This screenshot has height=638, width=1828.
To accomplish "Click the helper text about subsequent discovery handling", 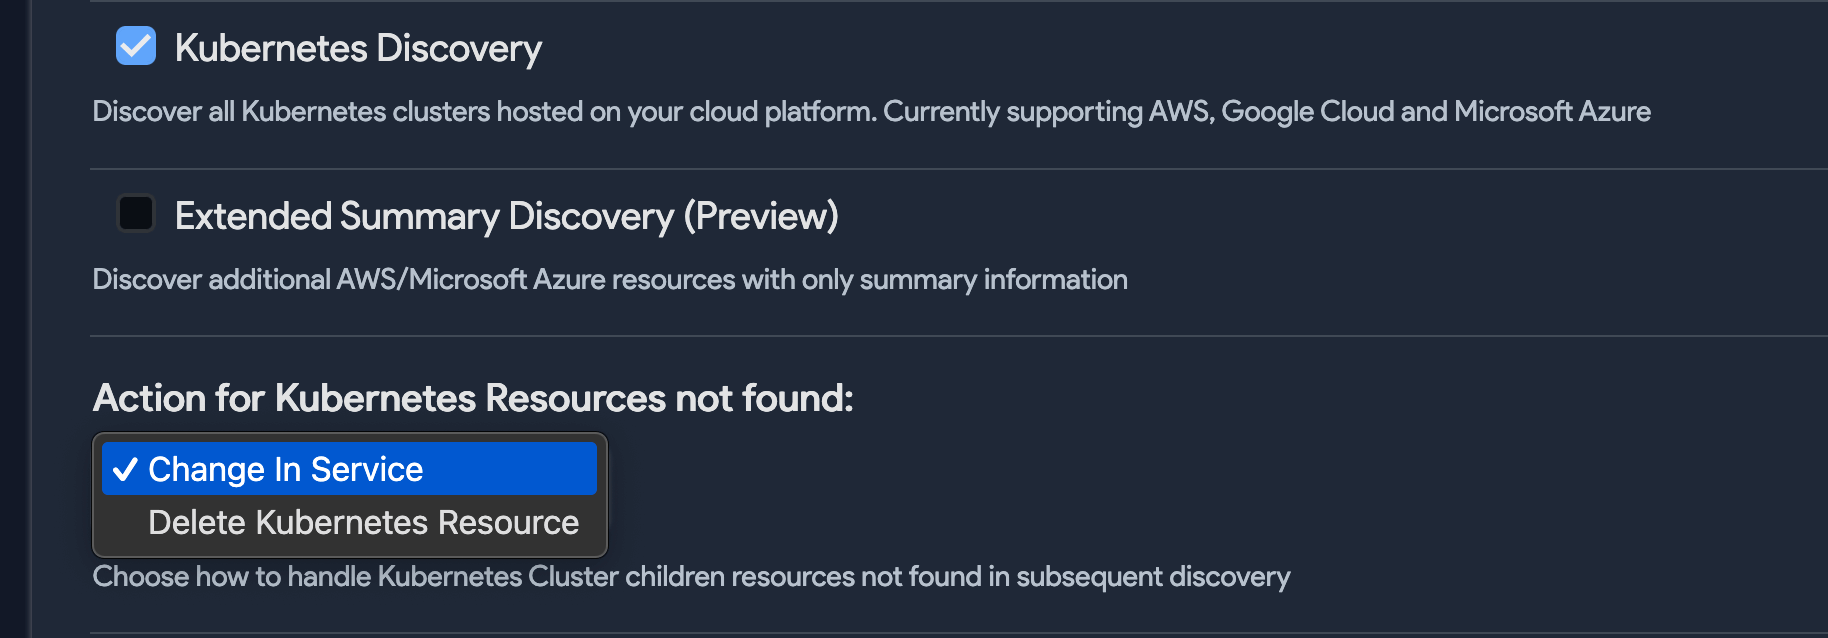I will click(x=691, y=576).
